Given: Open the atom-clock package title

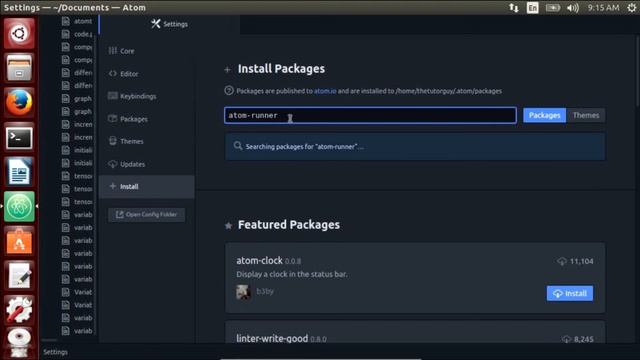Looking at the screenshot, I should pos(259,260).
